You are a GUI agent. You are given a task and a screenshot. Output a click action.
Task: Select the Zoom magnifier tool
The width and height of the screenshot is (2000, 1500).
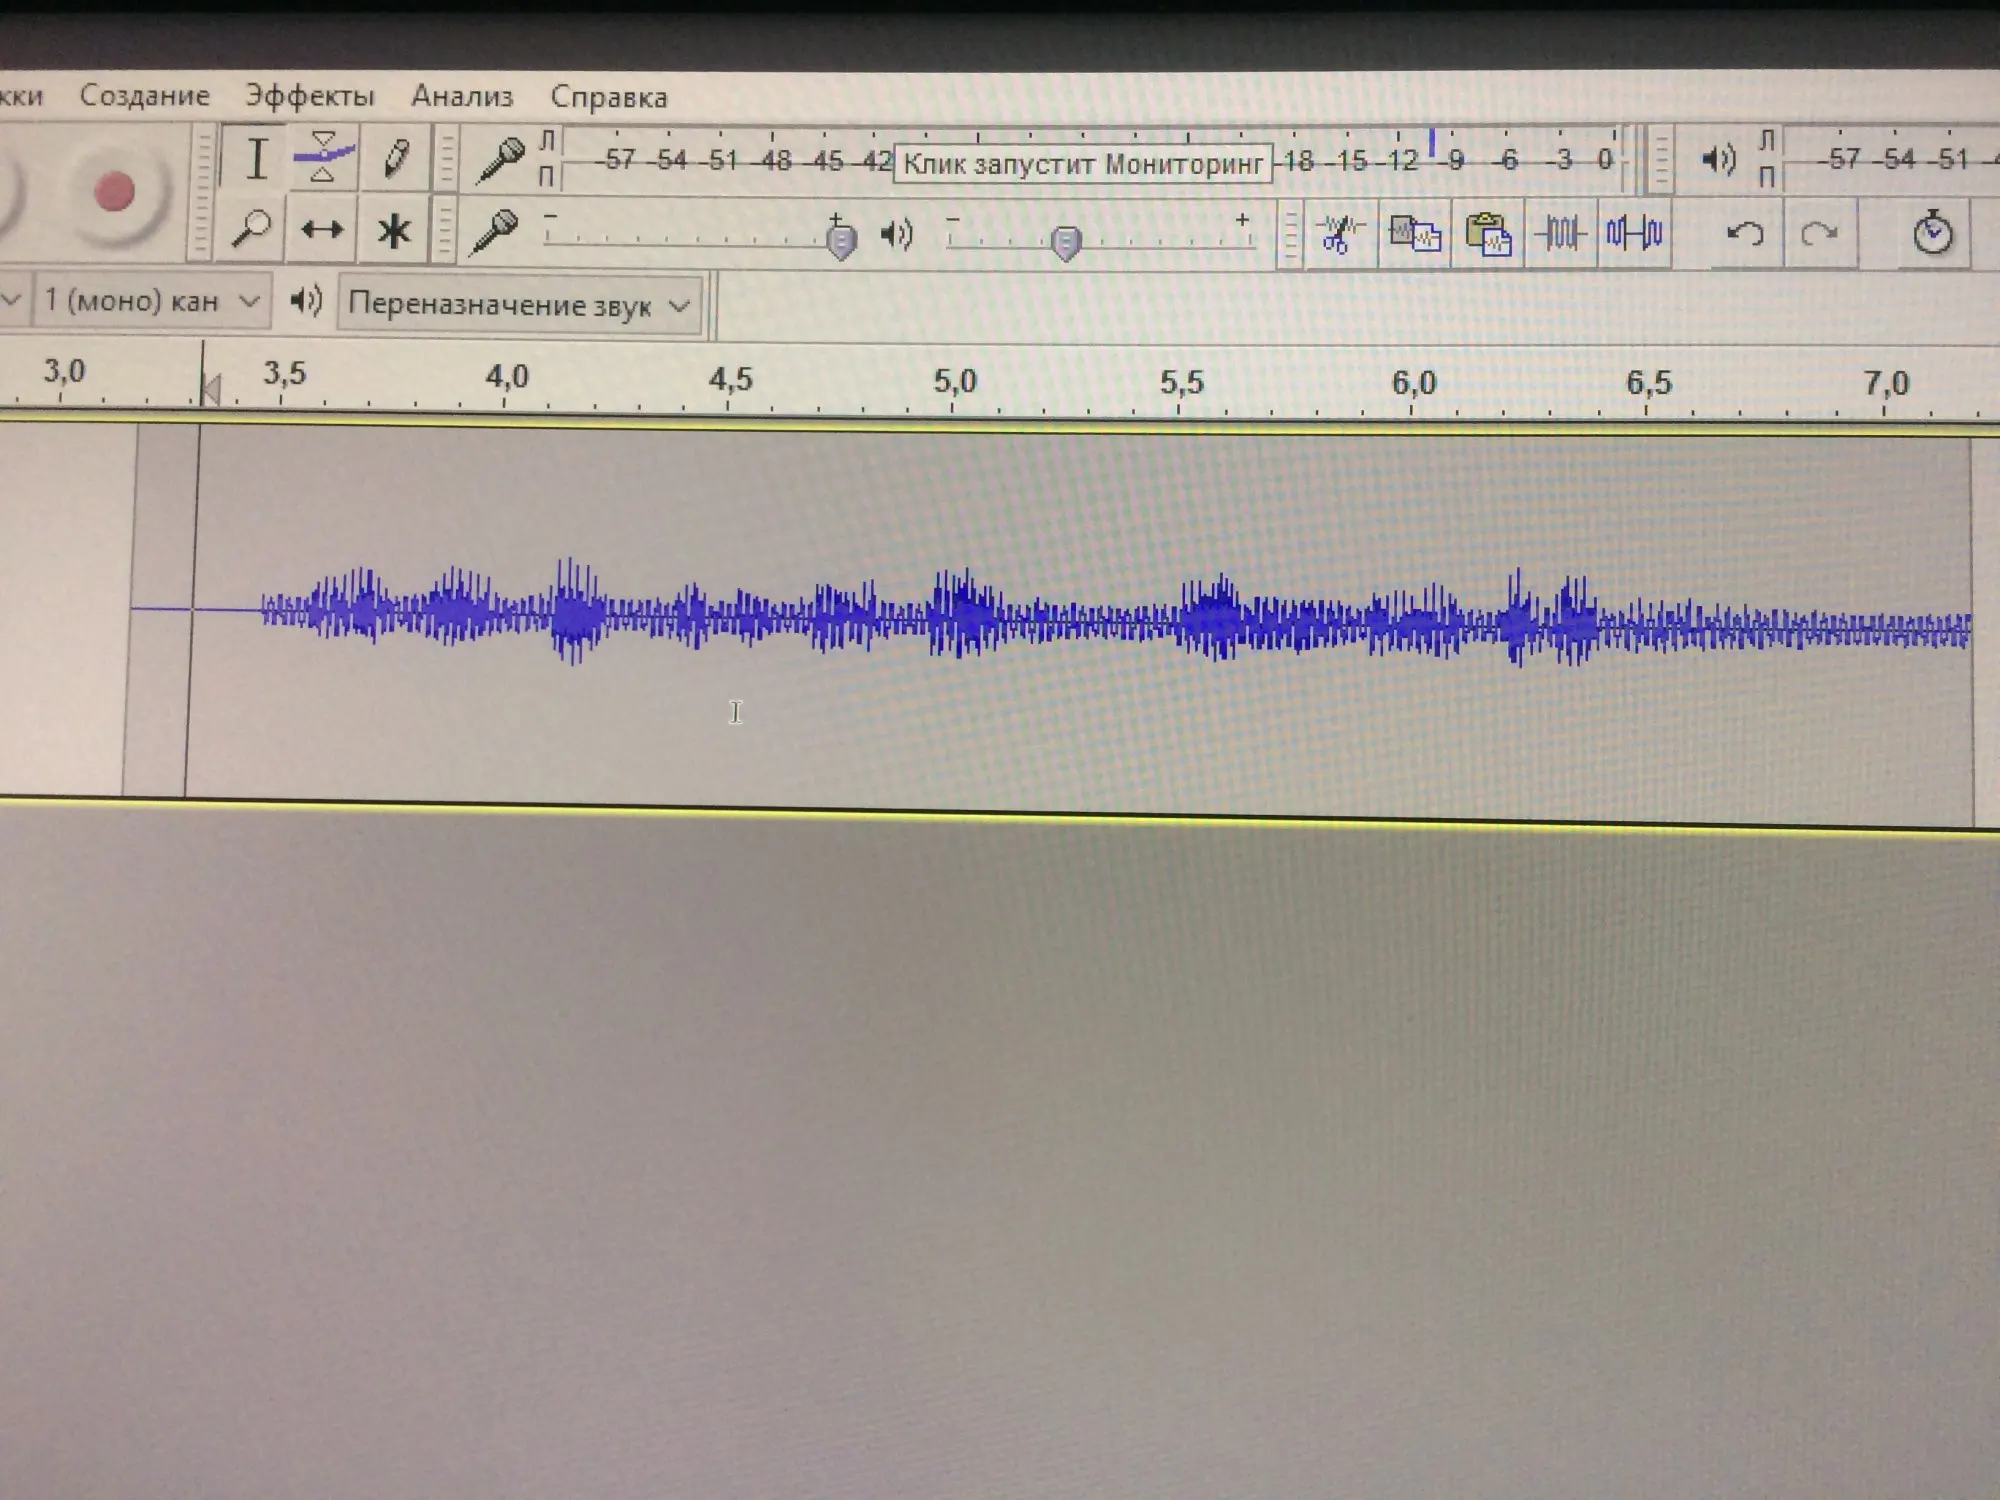(x=250, y=229)
